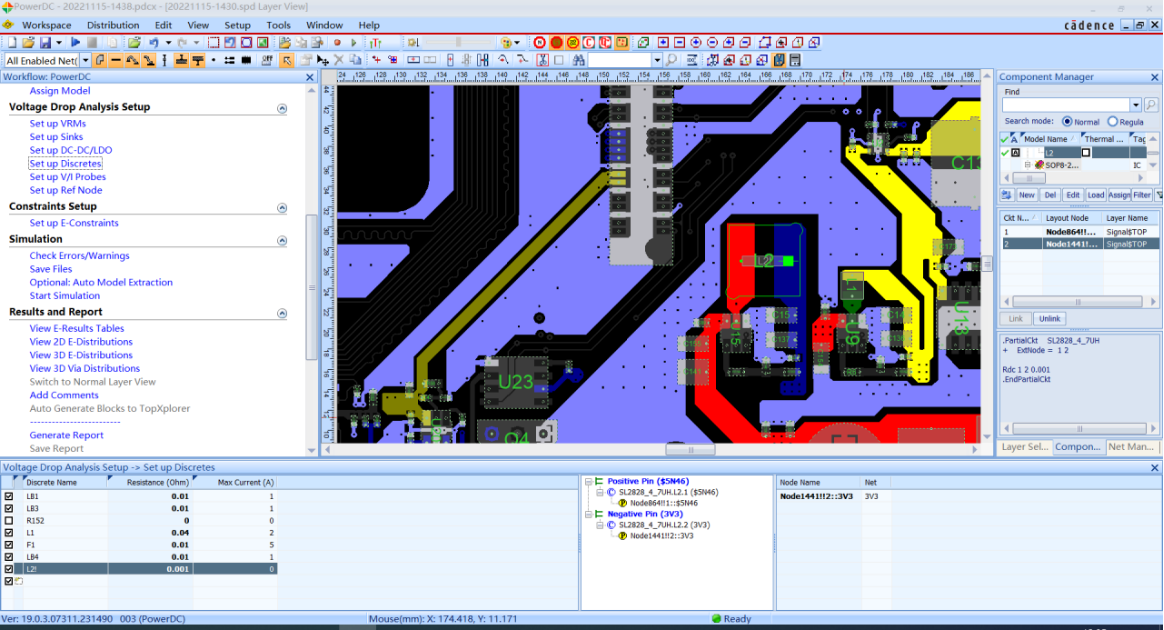Click the white circled C toolbar icon

[x=589, y=42]
